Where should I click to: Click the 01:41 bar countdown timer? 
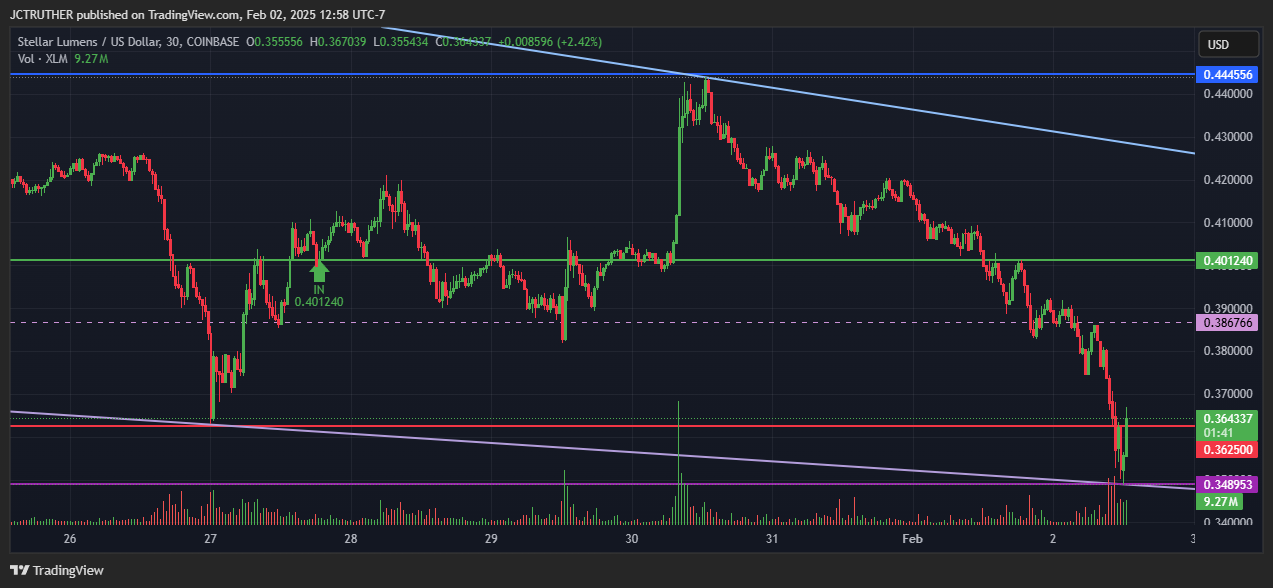(1217, 433)
